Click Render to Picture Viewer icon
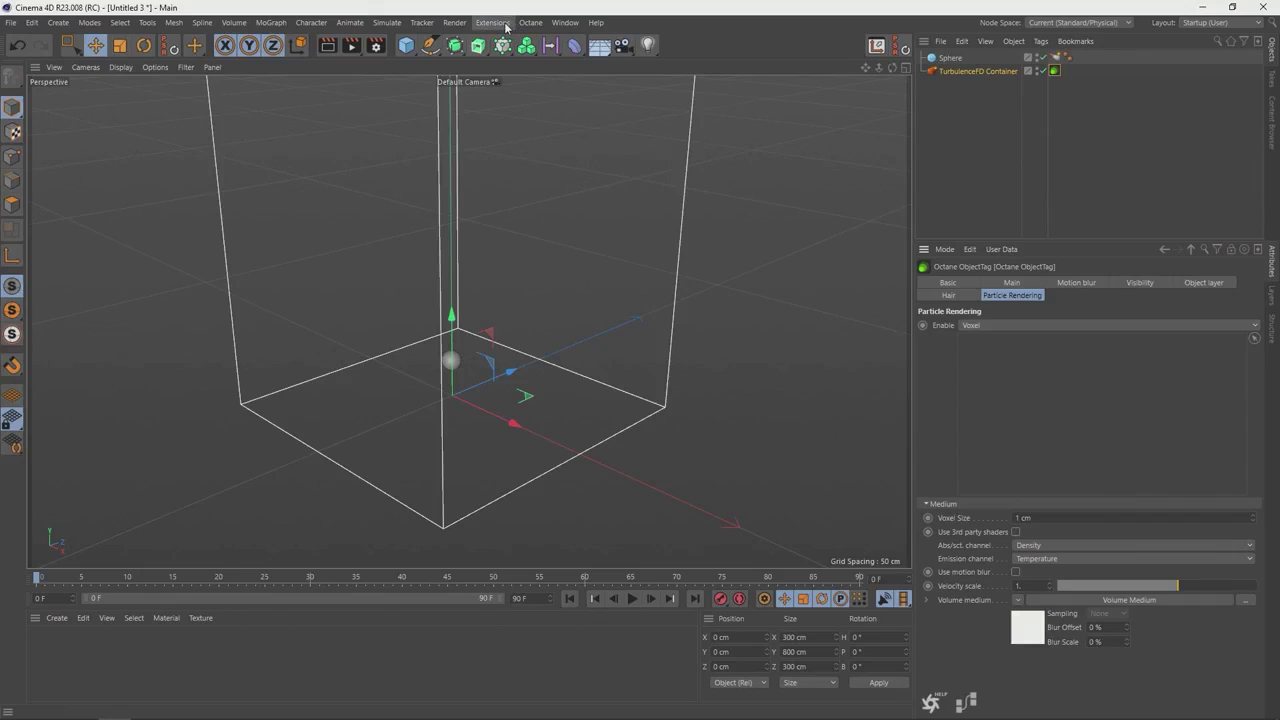 coord(351,45)
